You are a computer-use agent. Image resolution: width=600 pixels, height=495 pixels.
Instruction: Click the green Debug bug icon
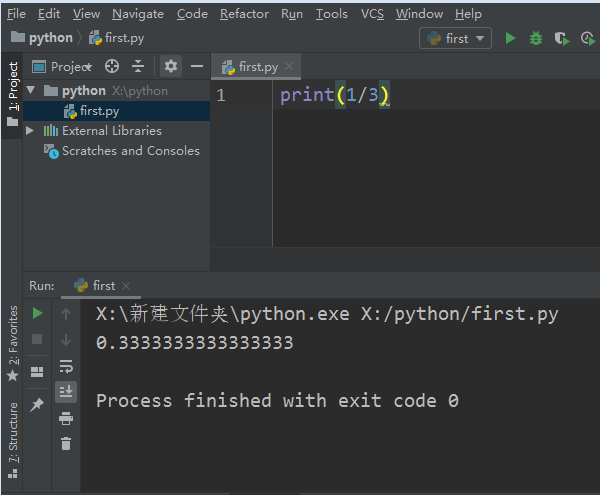536,38
